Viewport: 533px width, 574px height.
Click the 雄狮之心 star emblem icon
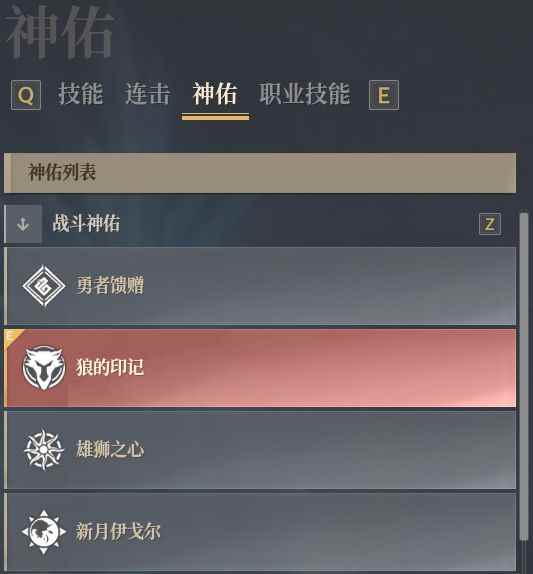click(44, 449)
